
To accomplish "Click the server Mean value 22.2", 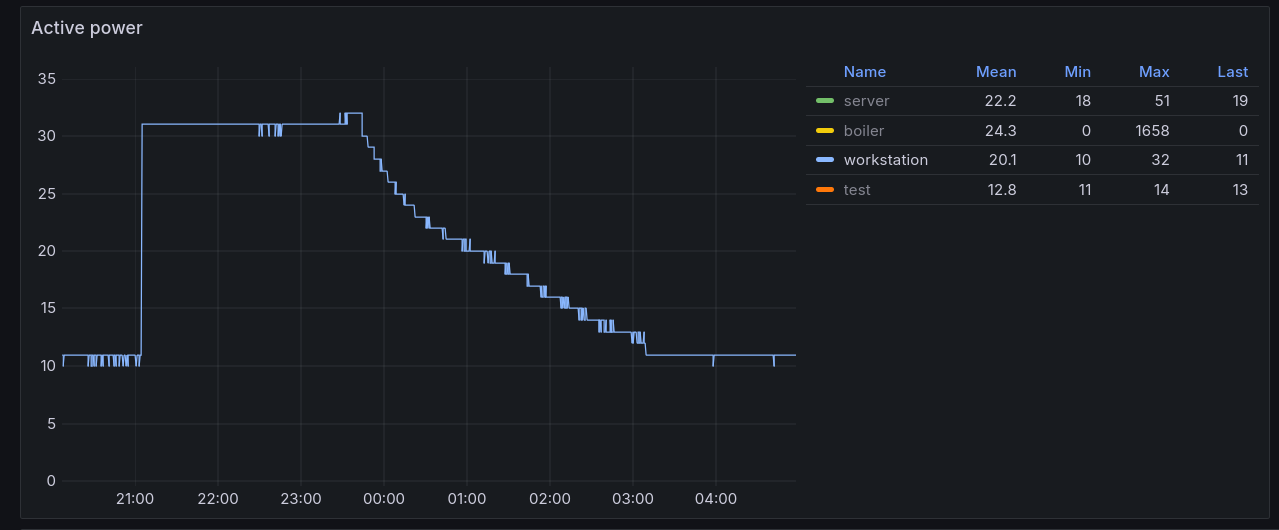I will click(x=999, y=101).
